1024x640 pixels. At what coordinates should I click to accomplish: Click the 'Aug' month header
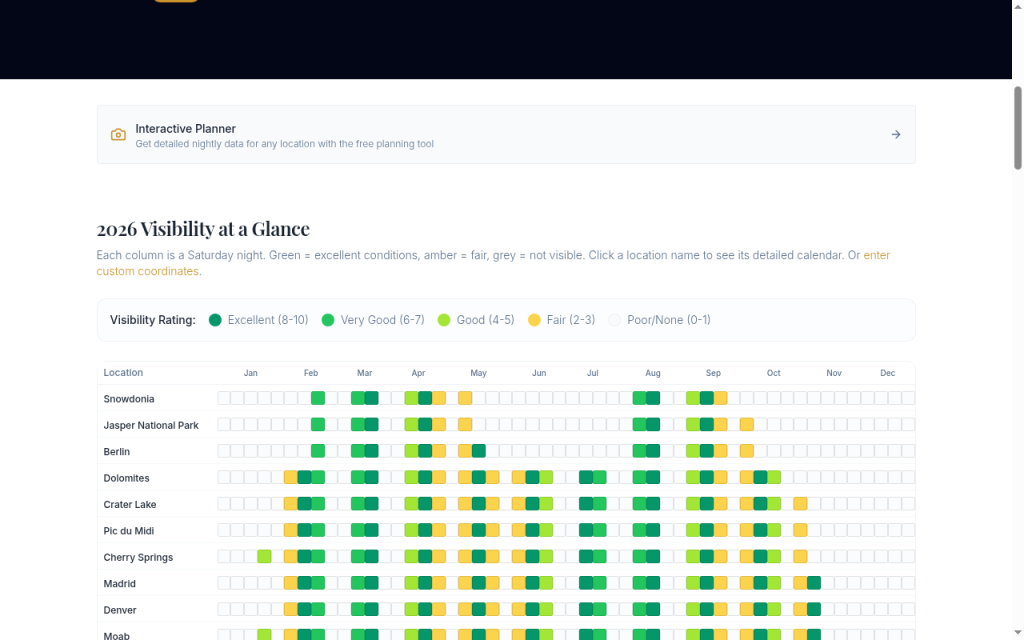coord(653,373)
